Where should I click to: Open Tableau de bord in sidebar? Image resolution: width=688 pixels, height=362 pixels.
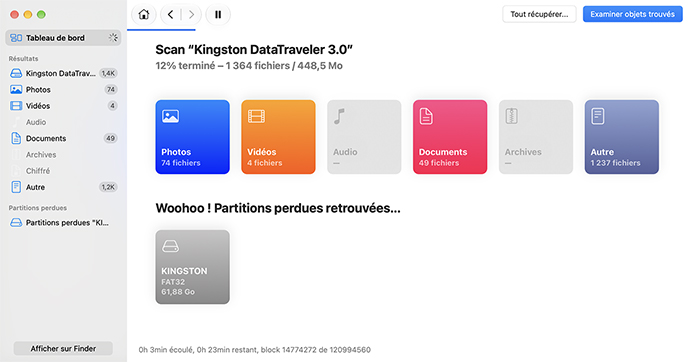pyautogui.click(x=63, y=38)
